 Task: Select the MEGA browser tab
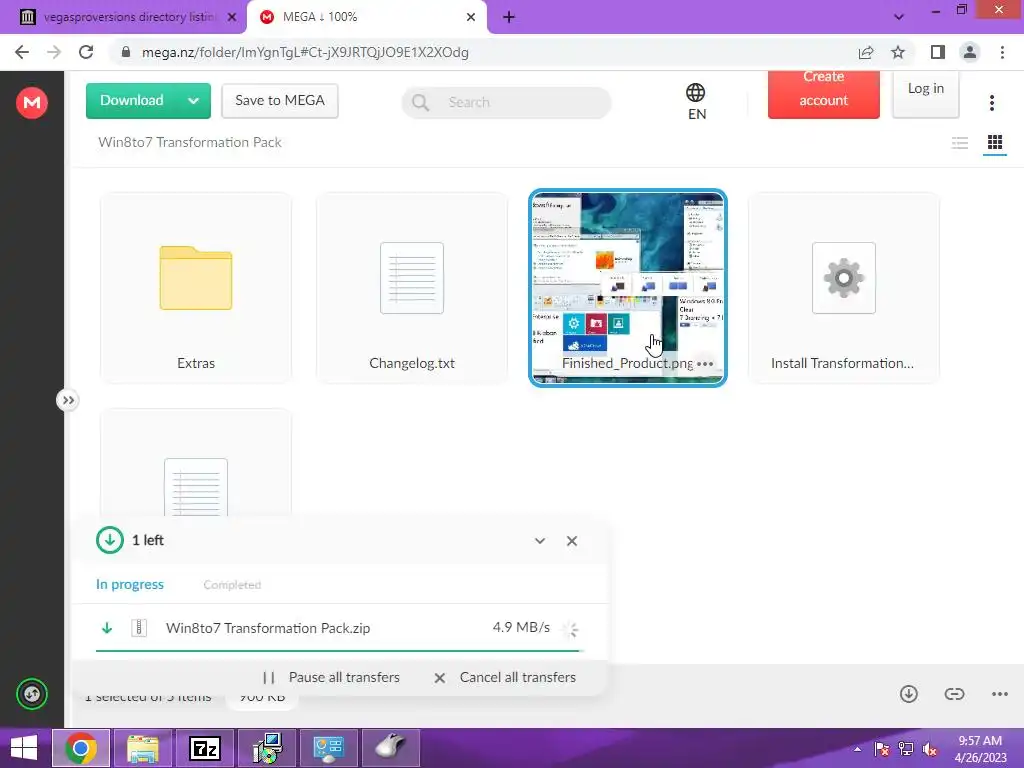366,17
